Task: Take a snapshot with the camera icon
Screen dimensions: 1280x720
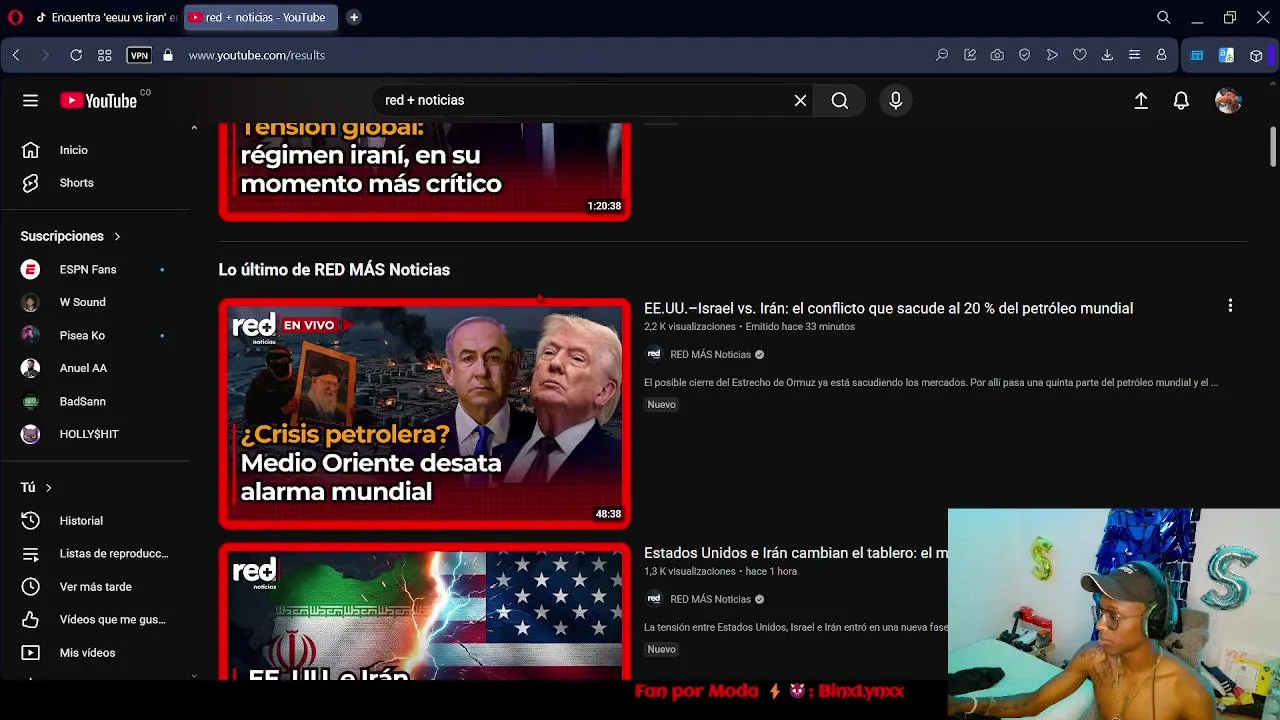Action: tap(997, 55)
